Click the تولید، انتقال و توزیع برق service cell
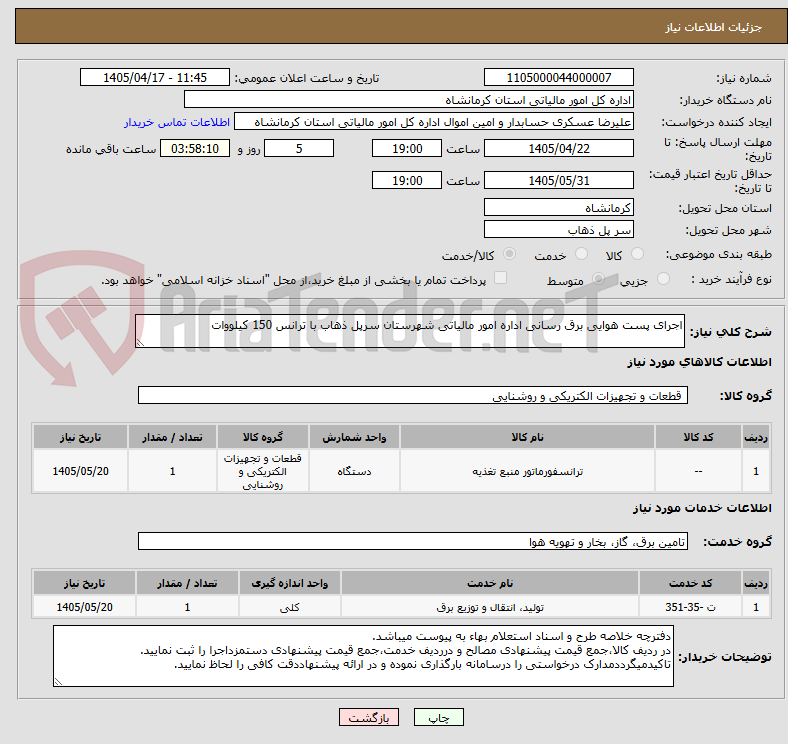Image resolution: width=788 pixels, height=744 pixels. coord(490,607)
